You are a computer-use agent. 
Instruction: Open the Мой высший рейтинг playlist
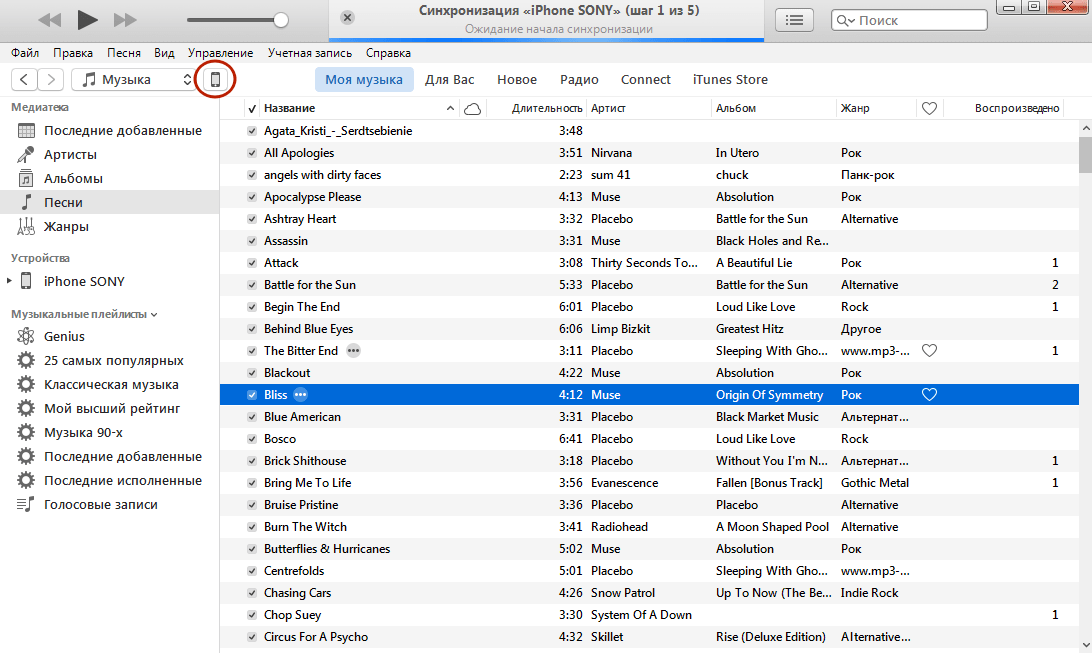pyautogui.click(x=109, y=409)
